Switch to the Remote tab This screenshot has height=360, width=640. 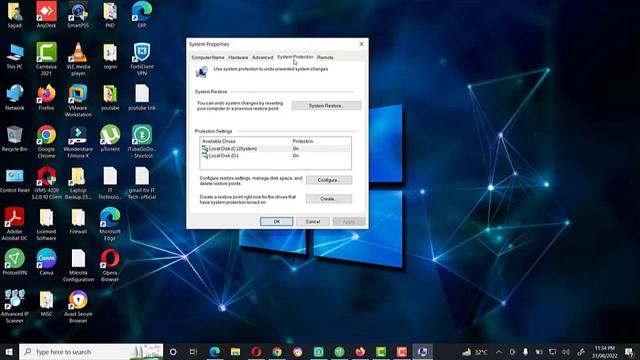pos(325,58)
